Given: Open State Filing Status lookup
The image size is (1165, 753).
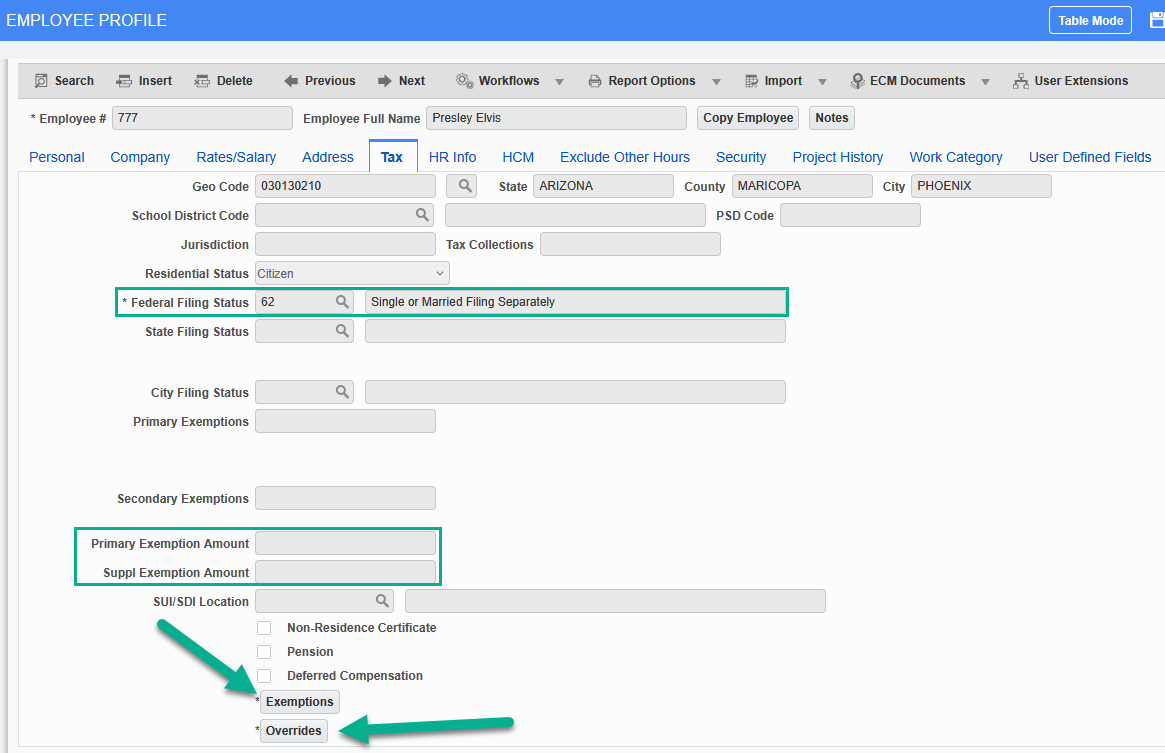Looking at the screenshot, I should point(342,331).
